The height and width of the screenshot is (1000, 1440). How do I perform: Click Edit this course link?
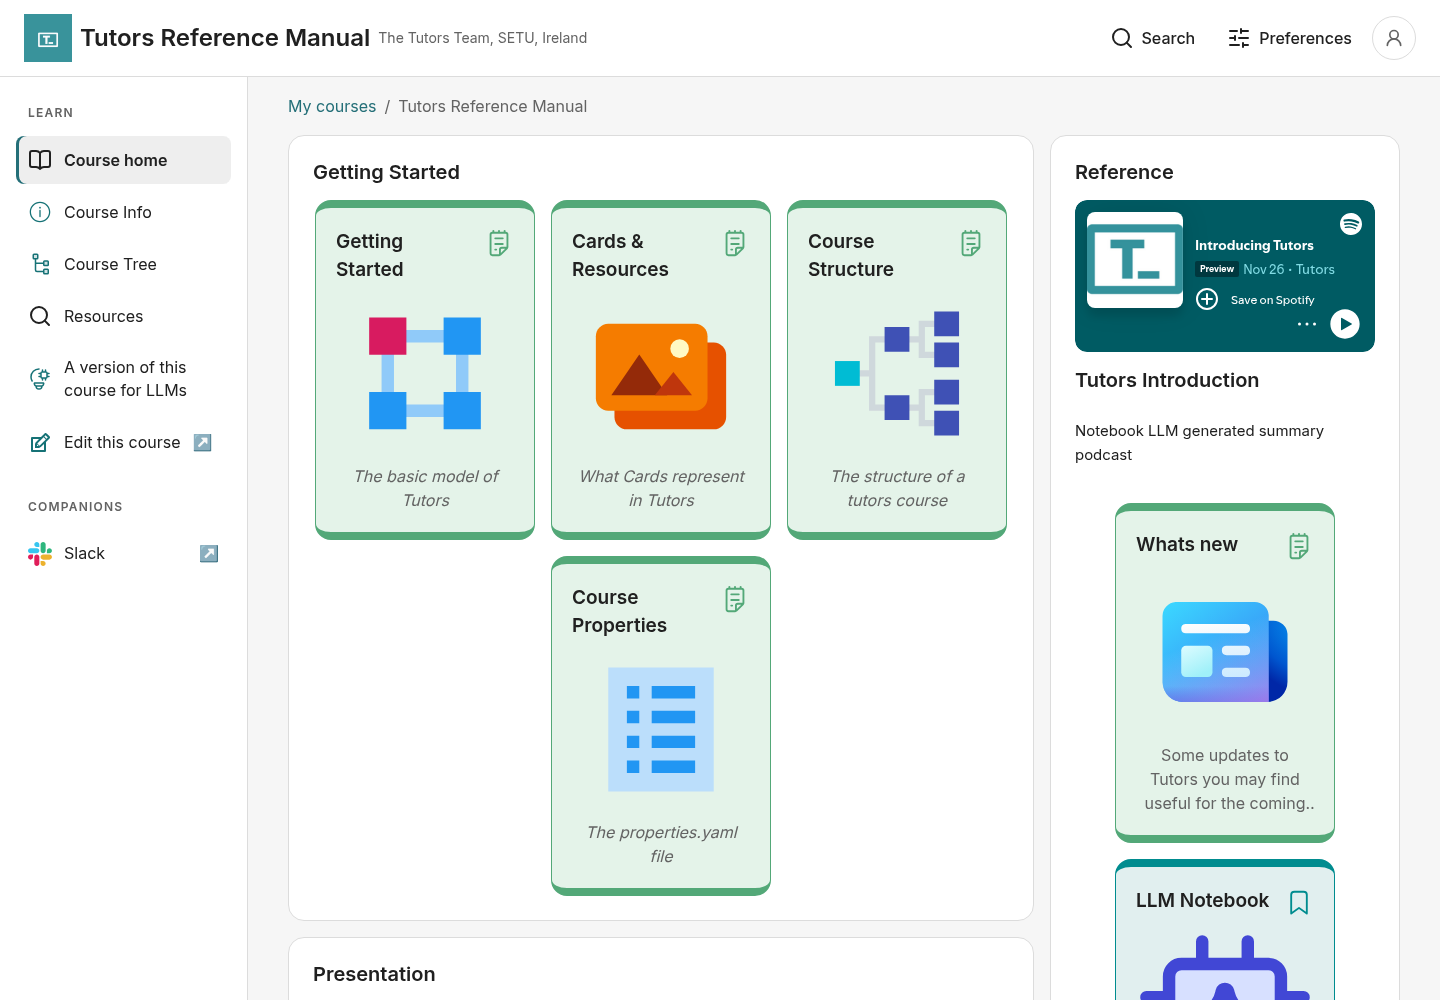[122, 442]
